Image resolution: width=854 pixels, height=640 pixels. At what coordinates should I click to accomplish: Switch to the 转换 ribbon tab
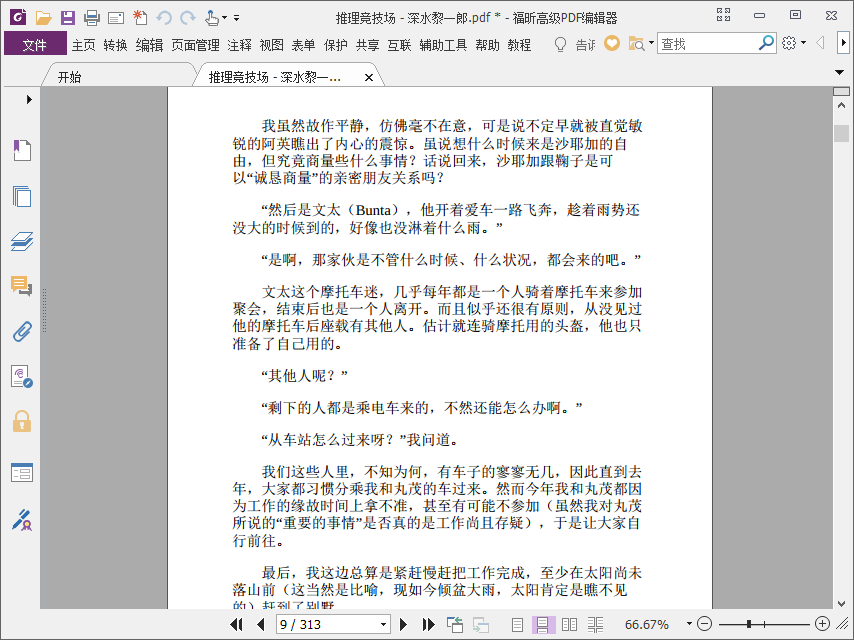click(x=115, y=45)
